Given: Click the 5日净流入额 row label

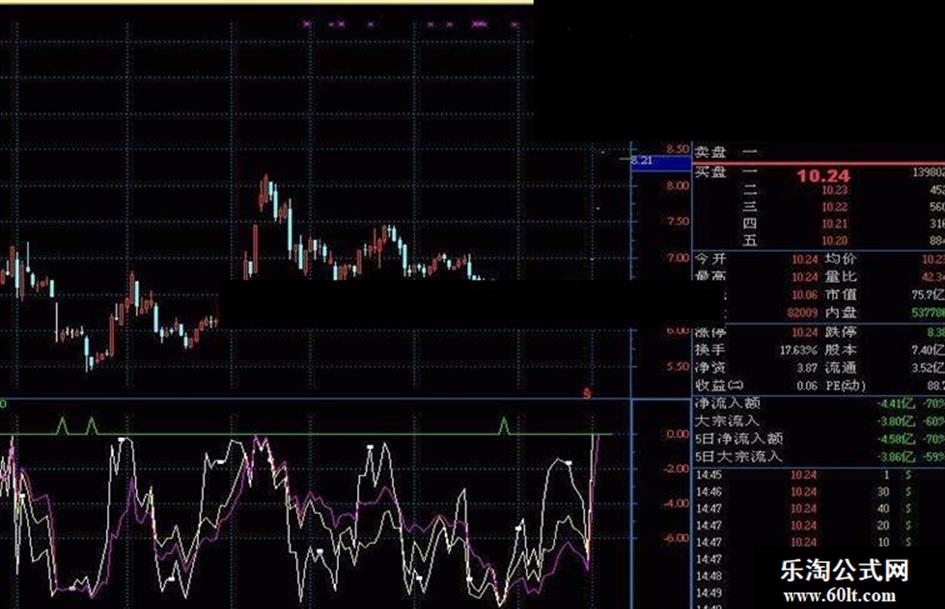Looking at the screenshot, I should [x=738, y=439].
